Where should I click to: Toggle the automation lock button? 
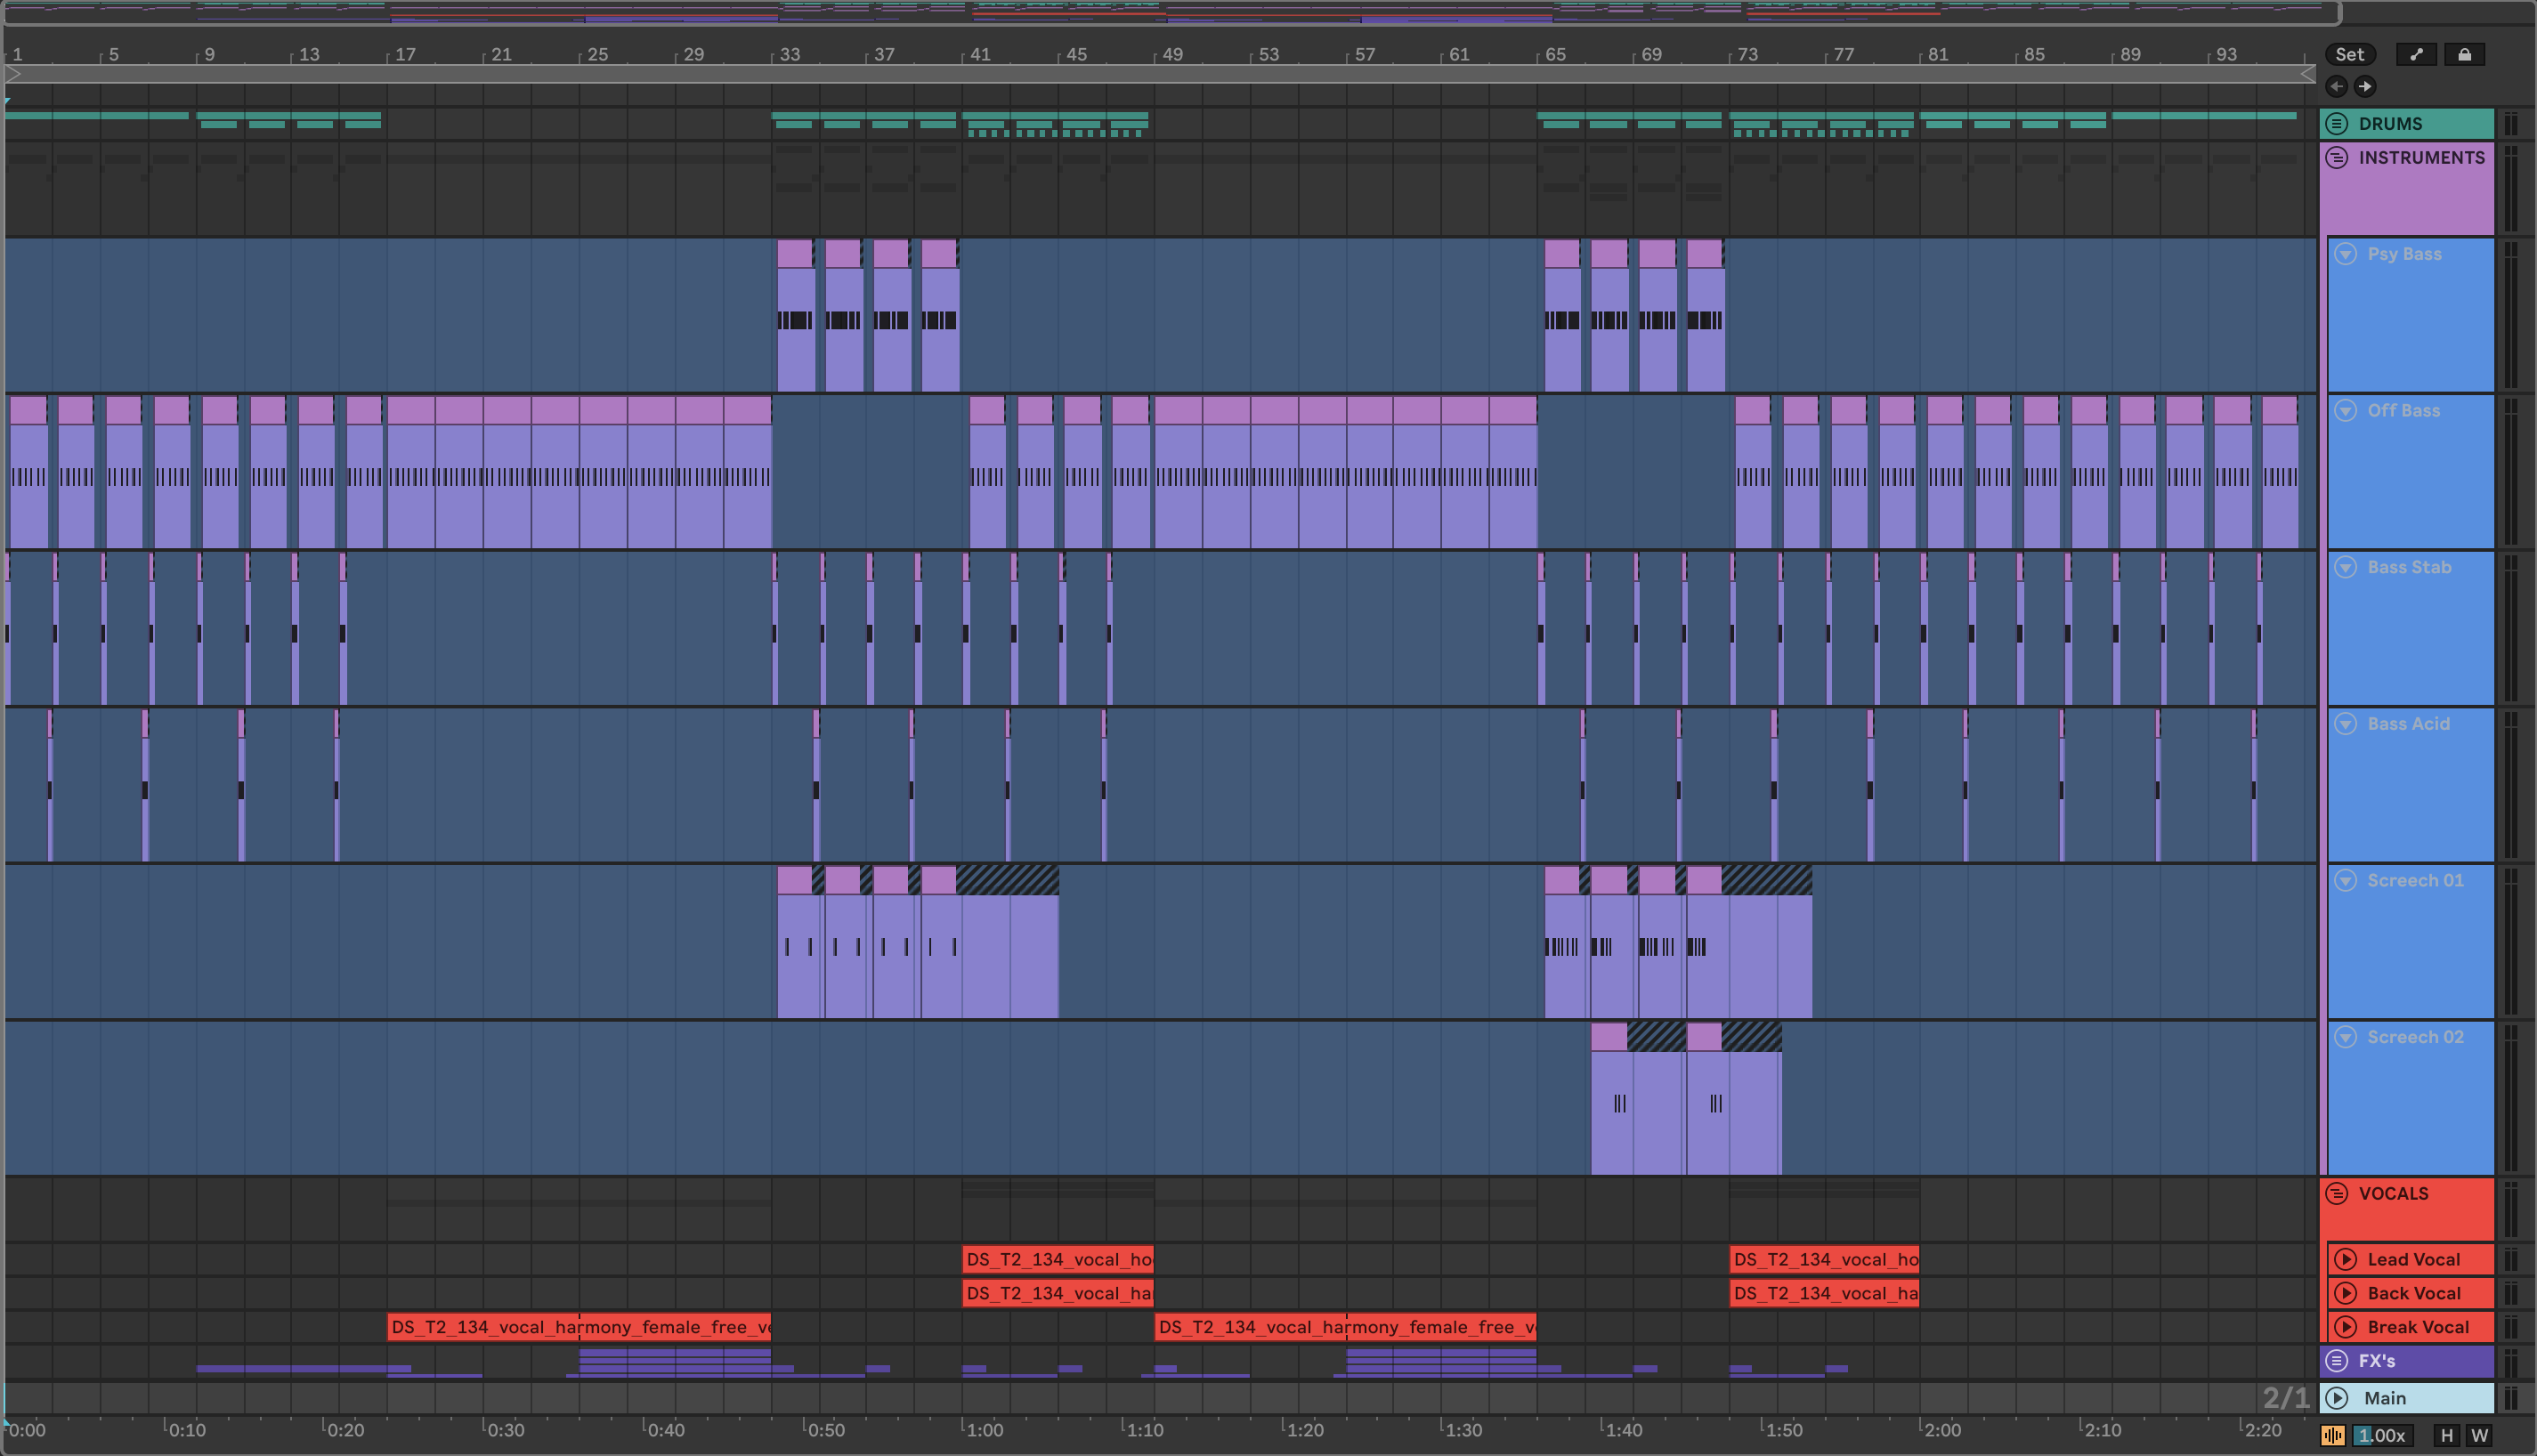coord(2464,55)
